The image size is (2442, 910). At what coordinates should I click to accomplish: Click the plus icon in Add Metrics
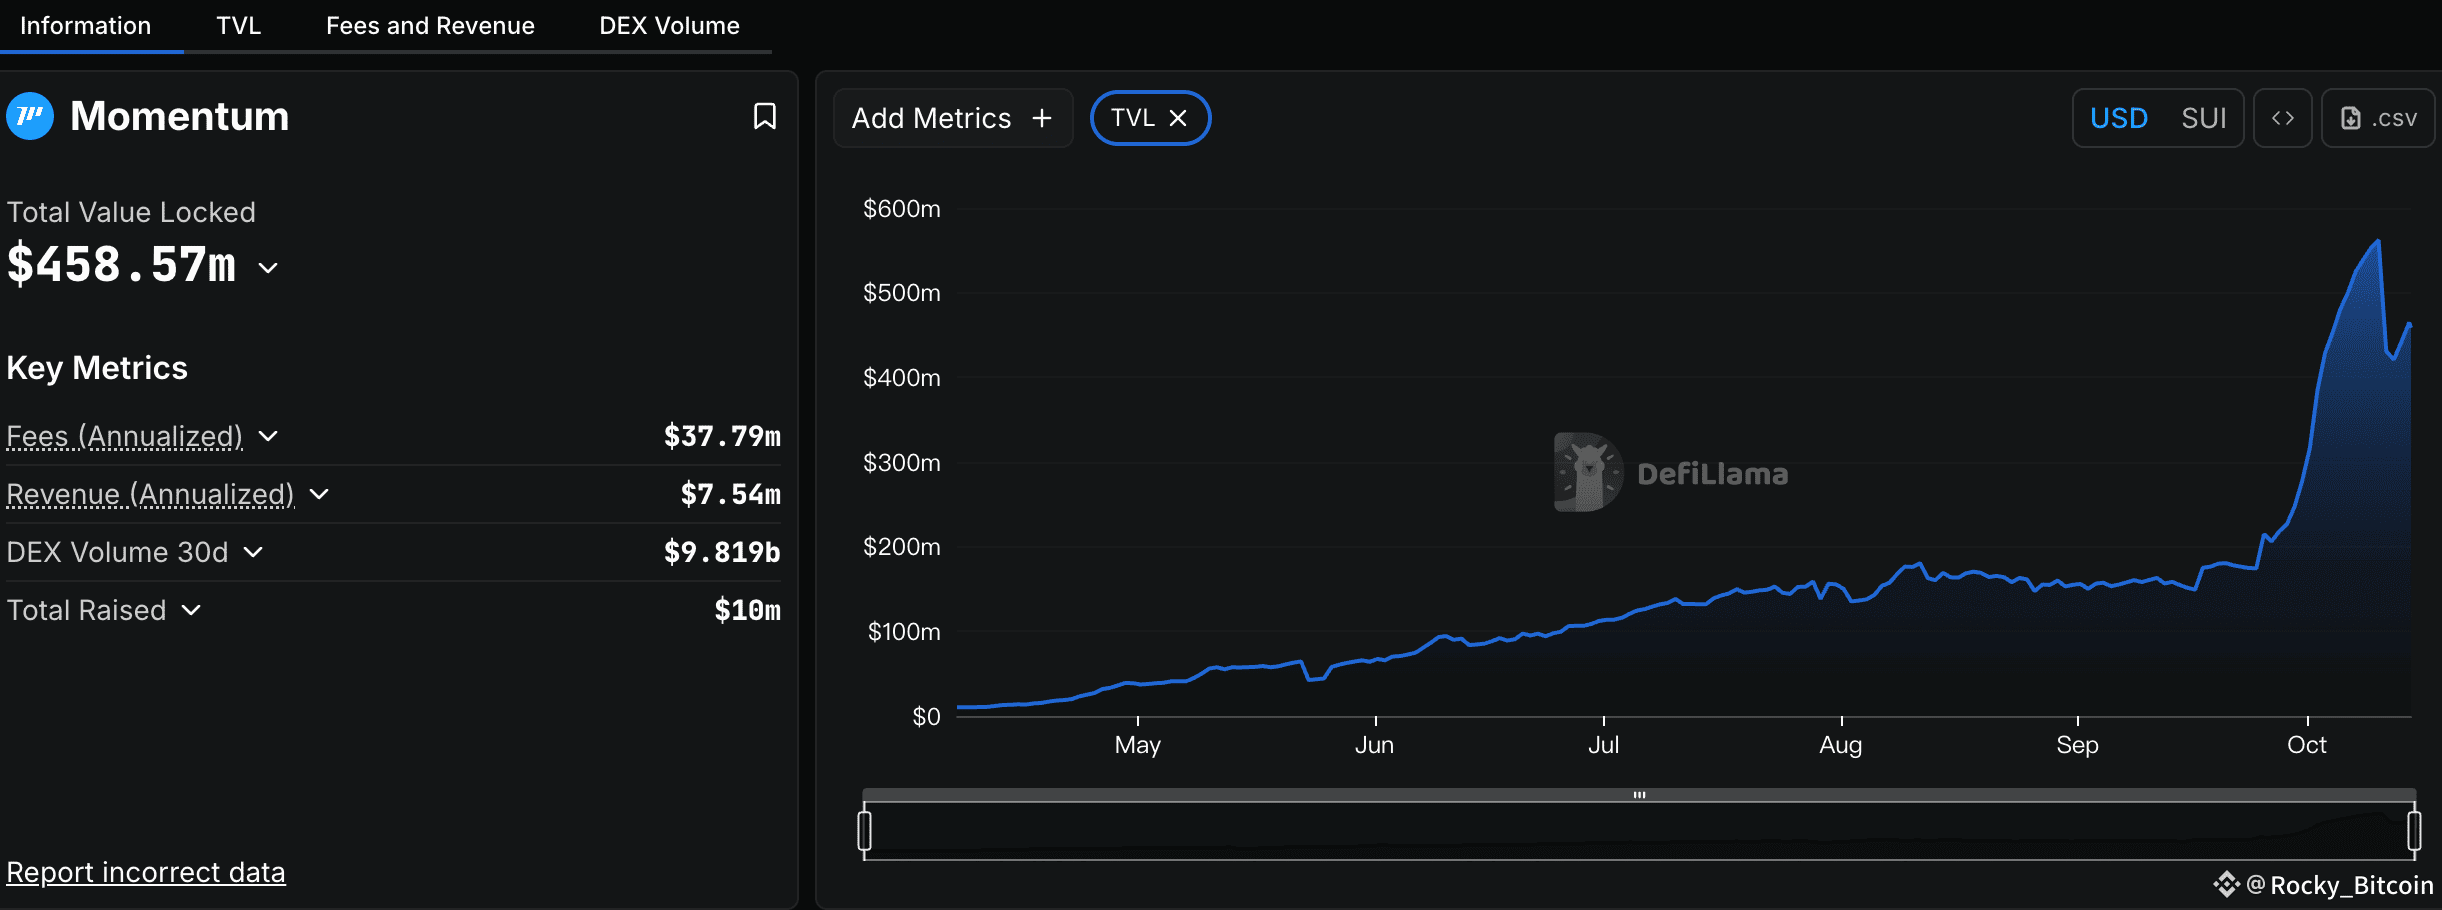point(1042,118)
